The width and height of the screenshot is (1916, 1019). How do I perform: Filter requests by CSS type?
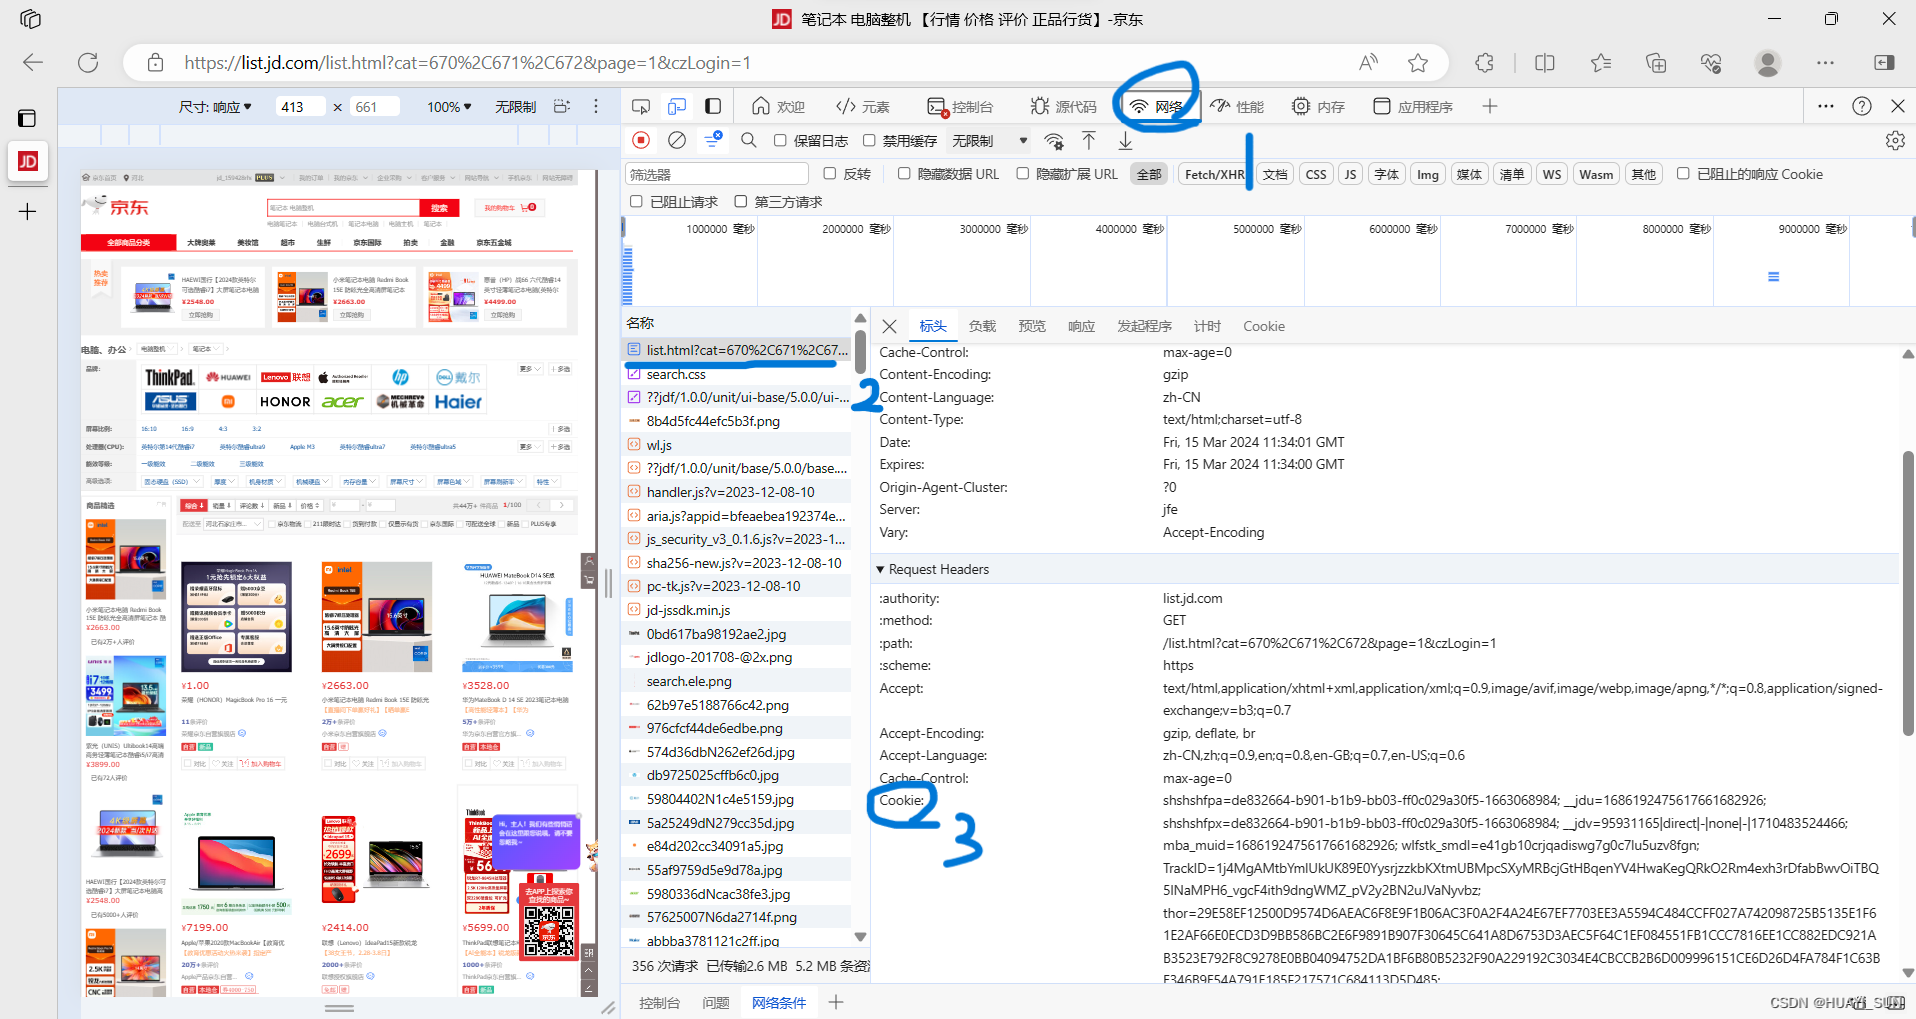point(1316,174)
